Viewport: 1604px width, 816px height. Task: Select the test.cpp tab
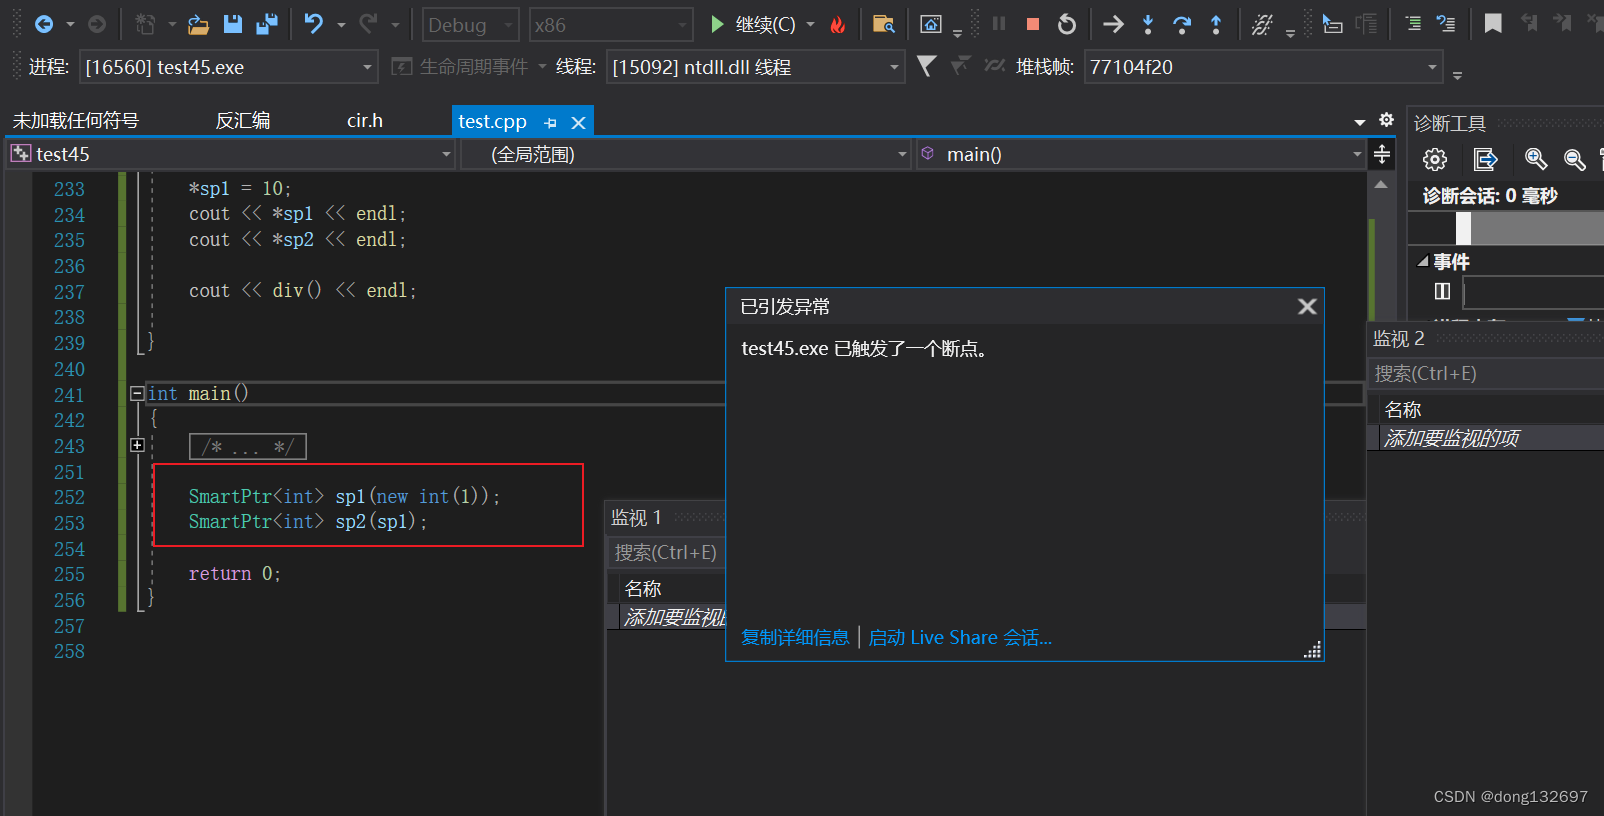pos(492,121)
